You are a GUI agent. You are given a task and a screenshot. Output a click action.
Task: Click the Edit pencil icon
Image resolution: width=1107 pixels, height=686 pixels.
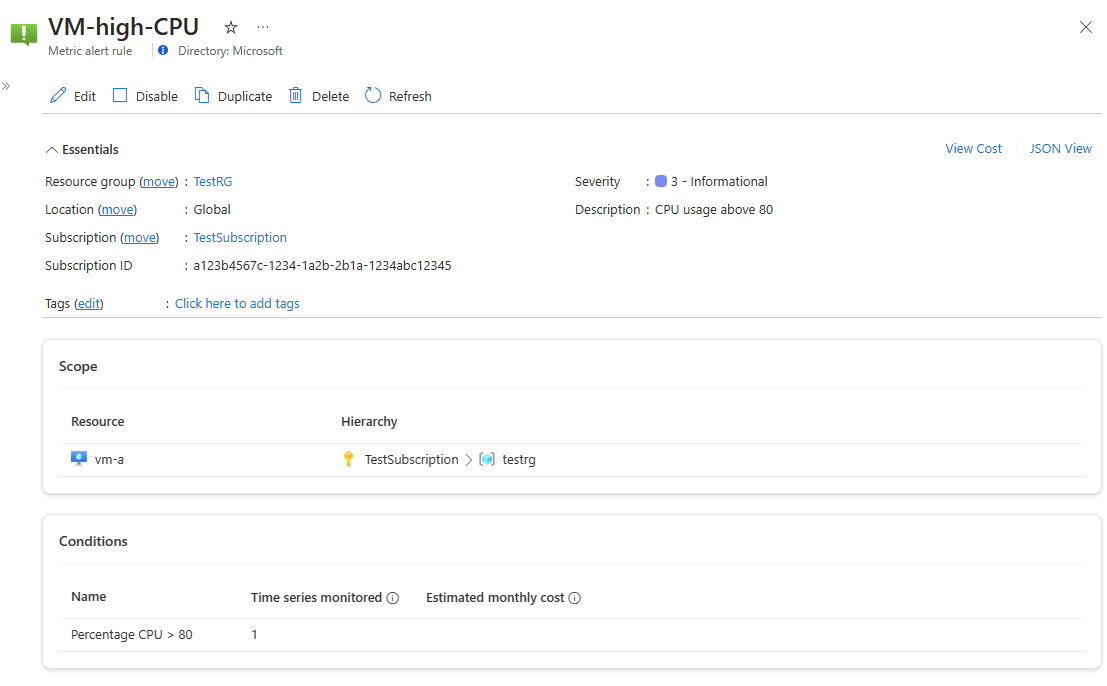pyautogui.click(x=58, y=96)
